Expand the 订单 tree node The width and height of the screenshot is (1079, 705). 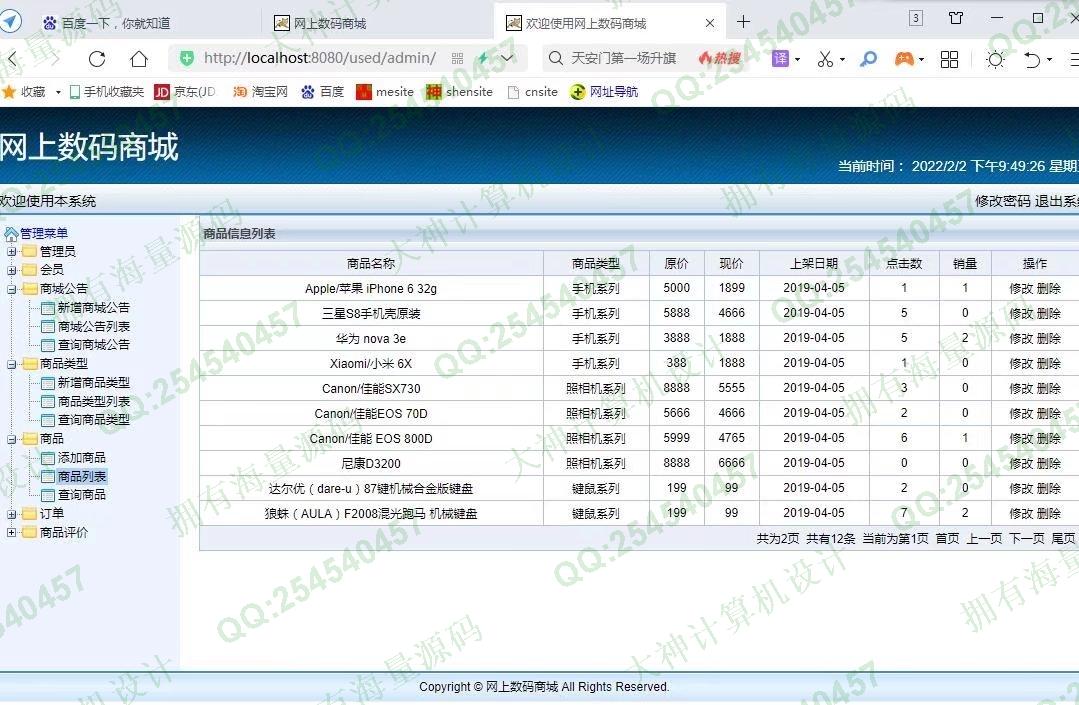tap(11, 514)
